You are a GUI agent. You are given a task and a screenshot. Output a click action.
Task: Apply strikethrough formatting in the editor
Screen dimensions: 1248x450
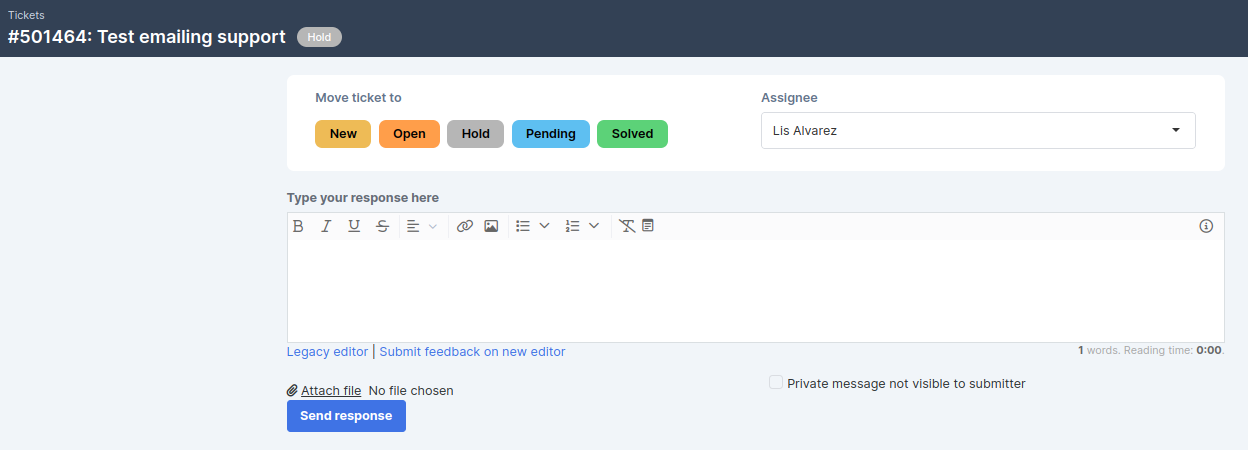point(382,226)
